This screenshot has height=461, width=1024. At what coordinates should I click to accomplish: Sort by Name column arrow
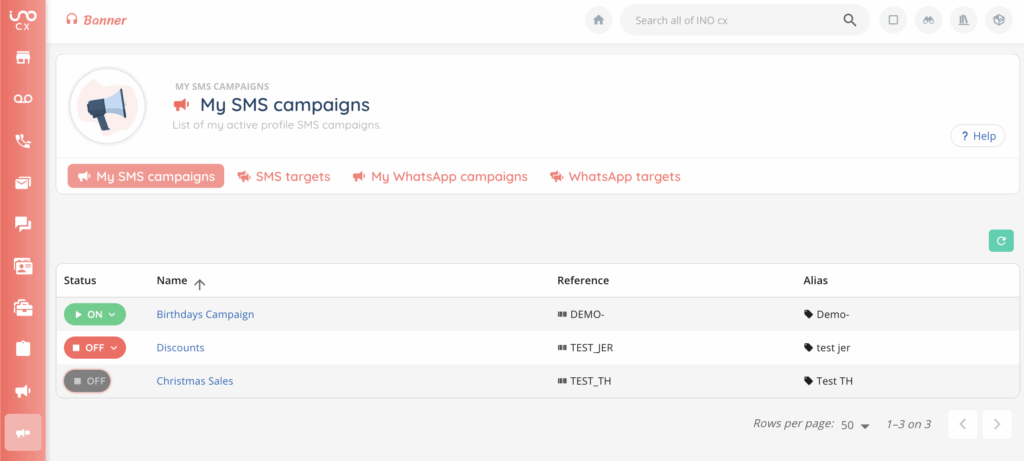click(200, 282)
